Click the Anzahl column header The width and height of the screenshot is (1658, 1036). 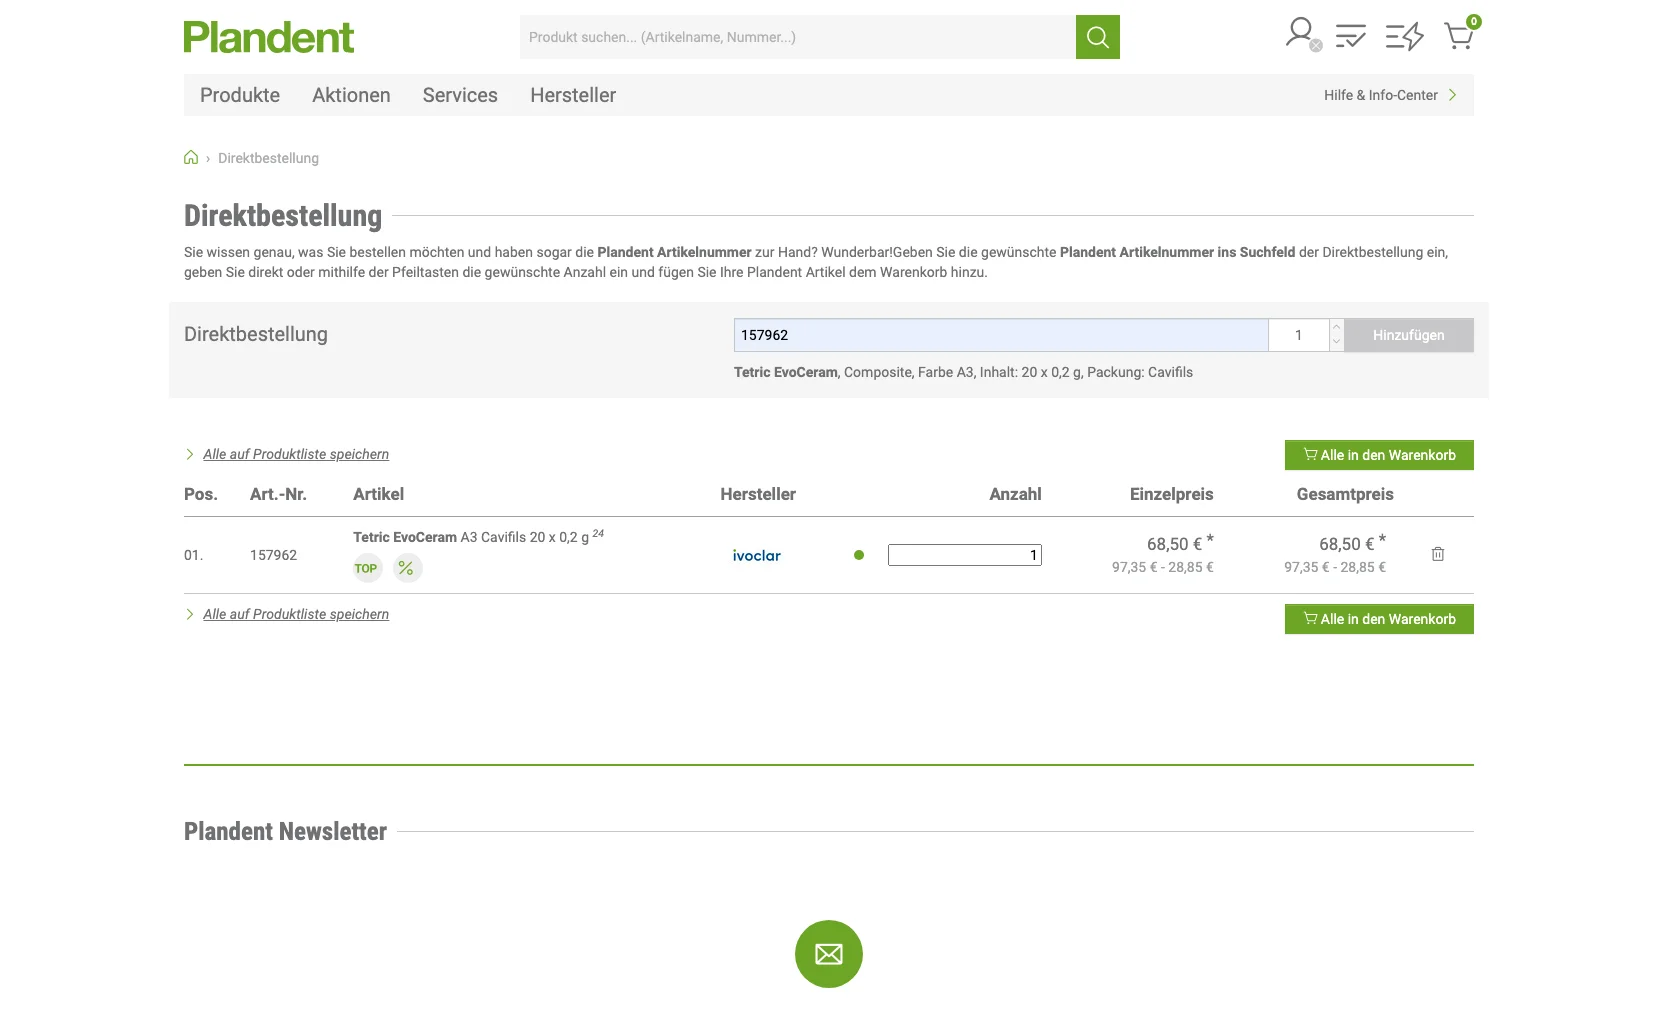click(x=1015, y=494)
